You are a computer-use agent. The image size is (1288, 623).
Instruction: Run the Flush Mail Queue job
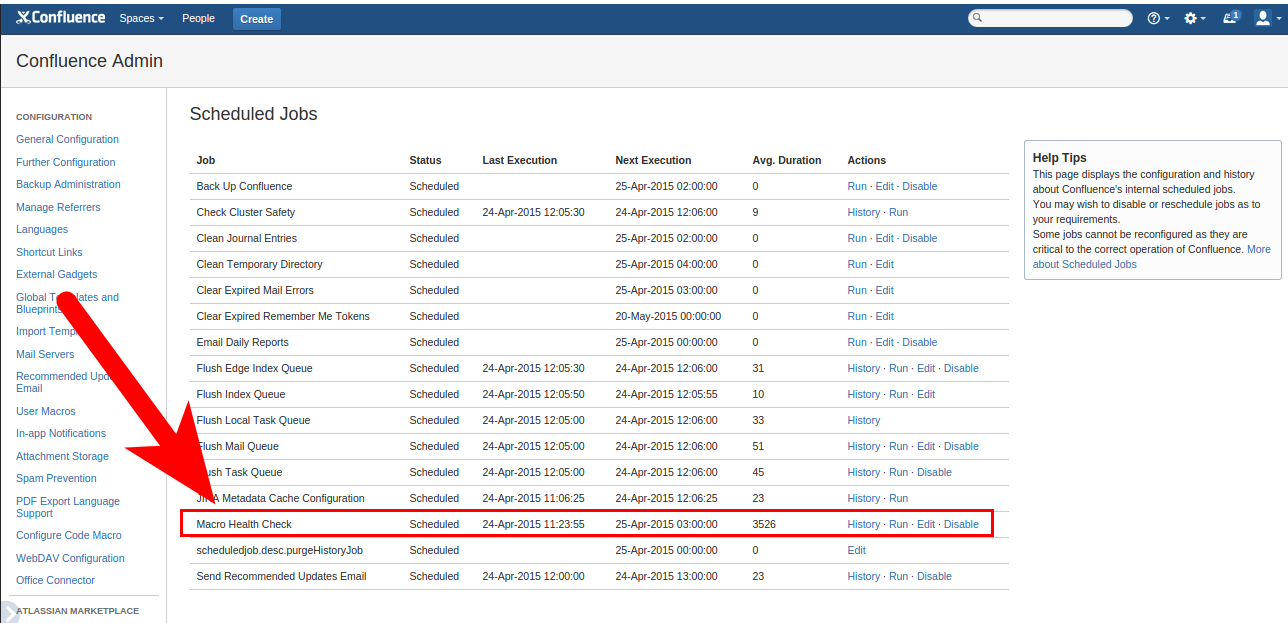tap(898, 447)
